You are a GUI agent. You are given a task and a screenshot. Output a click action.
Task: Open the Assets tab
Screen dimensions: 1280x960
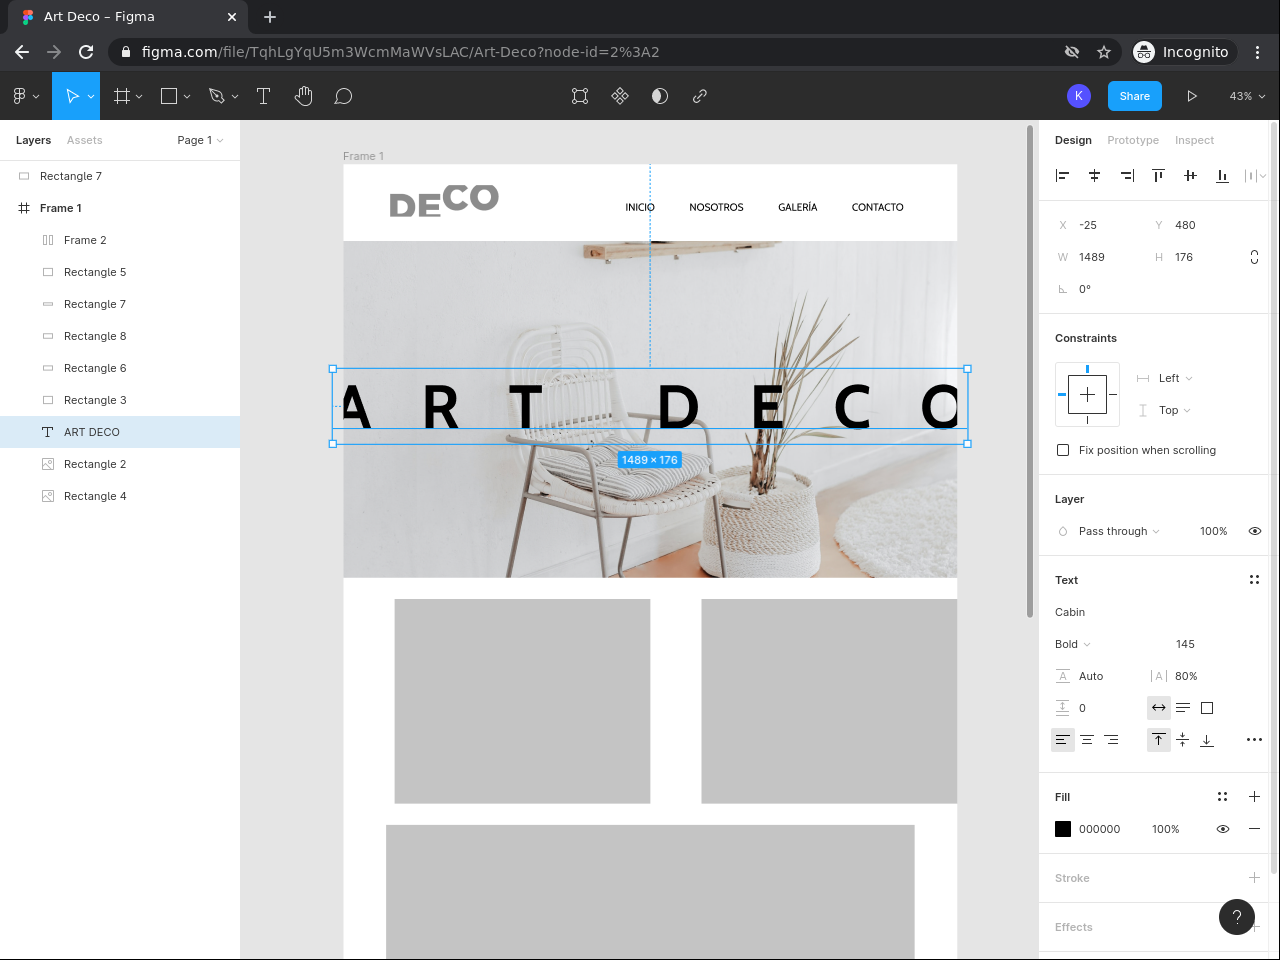point(85,140)
